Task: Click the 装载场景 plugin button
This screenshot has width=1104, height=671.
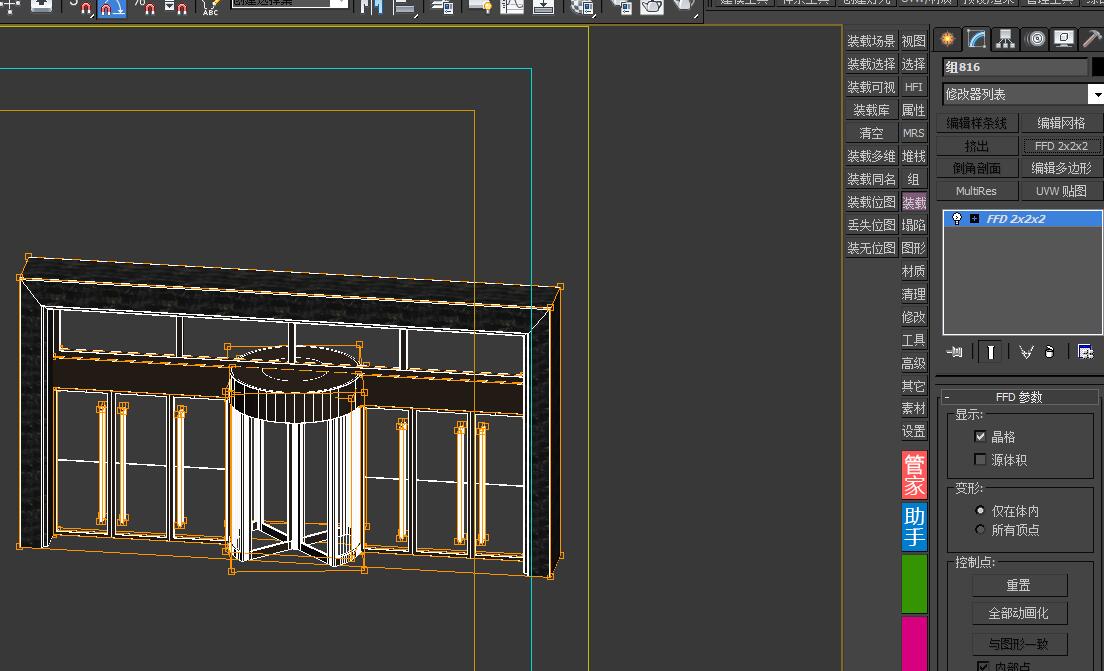Action: click(871, 41)
